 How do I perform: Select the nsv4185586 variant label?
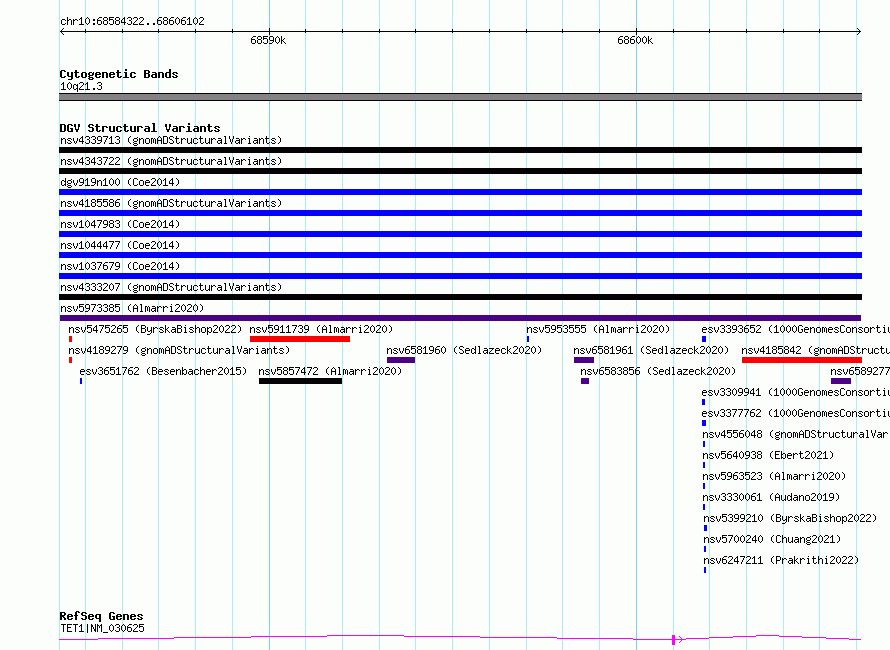click(171, 203)
